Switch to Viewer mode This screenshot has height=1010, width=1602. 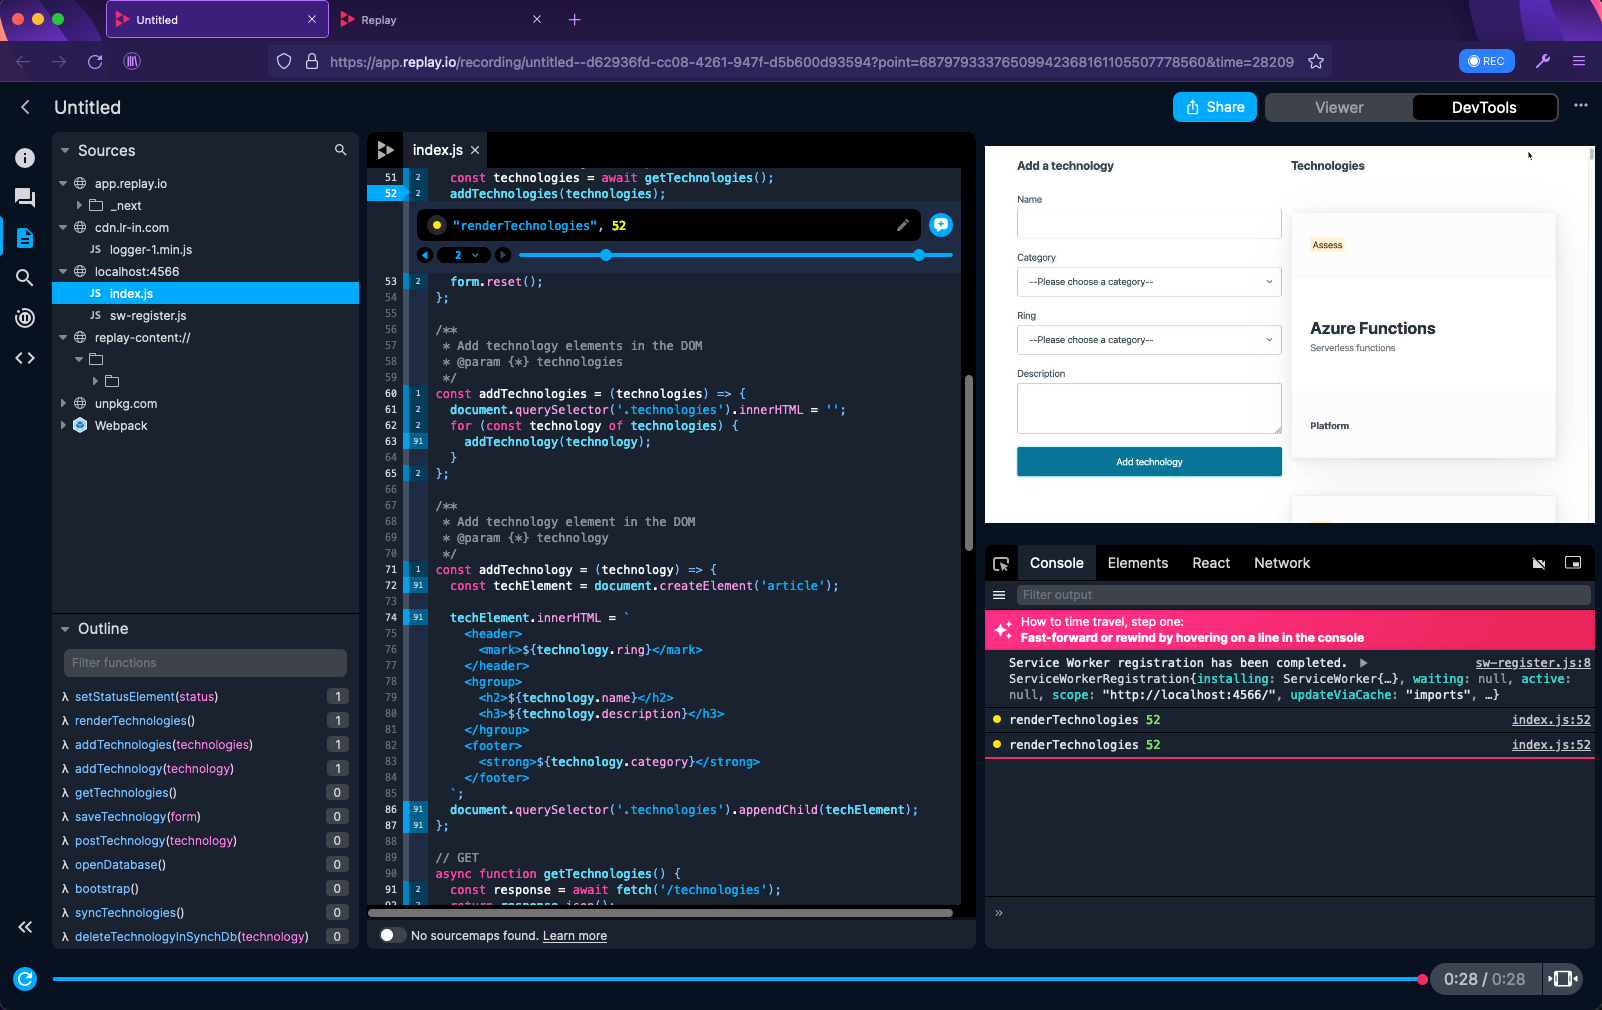[x=1339, y=107]
